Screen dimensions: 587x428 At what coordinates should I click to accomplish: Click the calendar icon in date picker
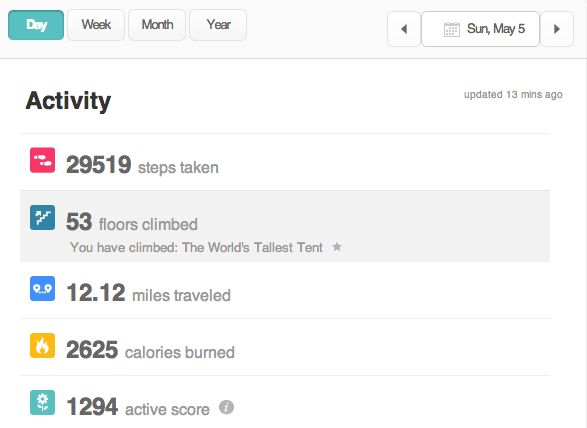click(451, 29)
